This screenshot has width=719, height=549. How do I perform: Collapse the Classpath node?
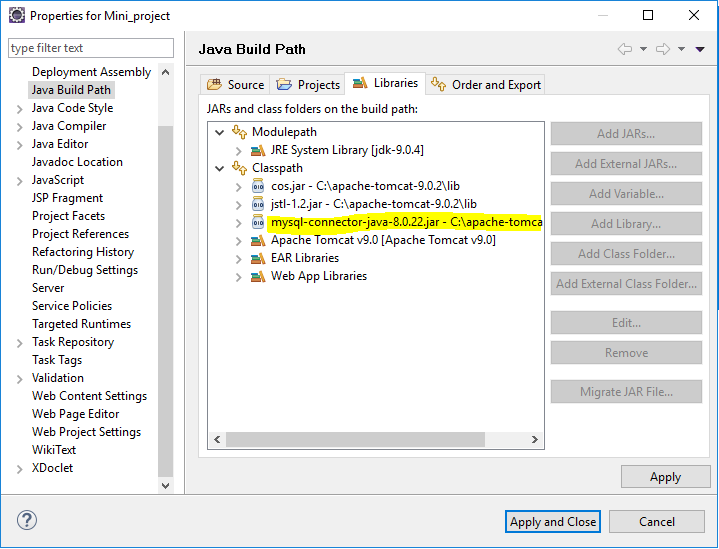(220, 168)
